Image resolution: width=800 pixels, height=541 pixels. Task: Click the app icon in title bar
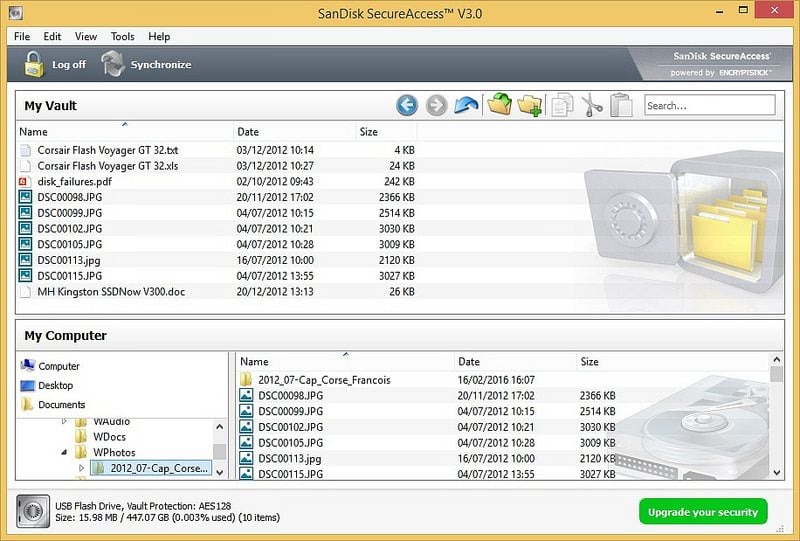[x=15, y=12]
